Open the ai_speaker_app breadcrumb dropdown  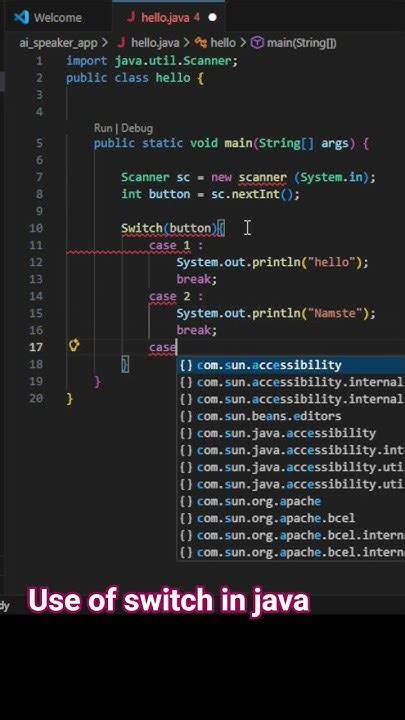click(58, 43)
